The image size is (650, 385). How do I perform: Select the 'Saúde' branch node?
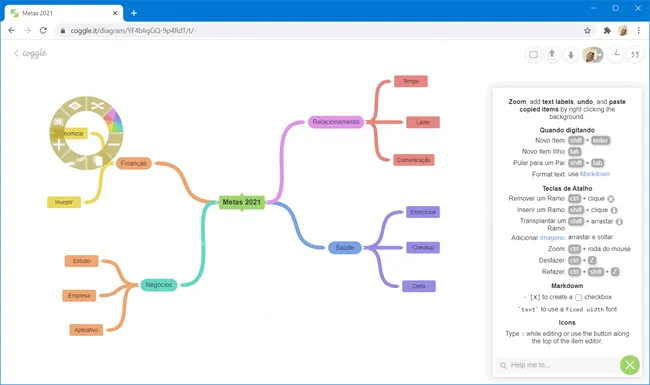point(345,247)
